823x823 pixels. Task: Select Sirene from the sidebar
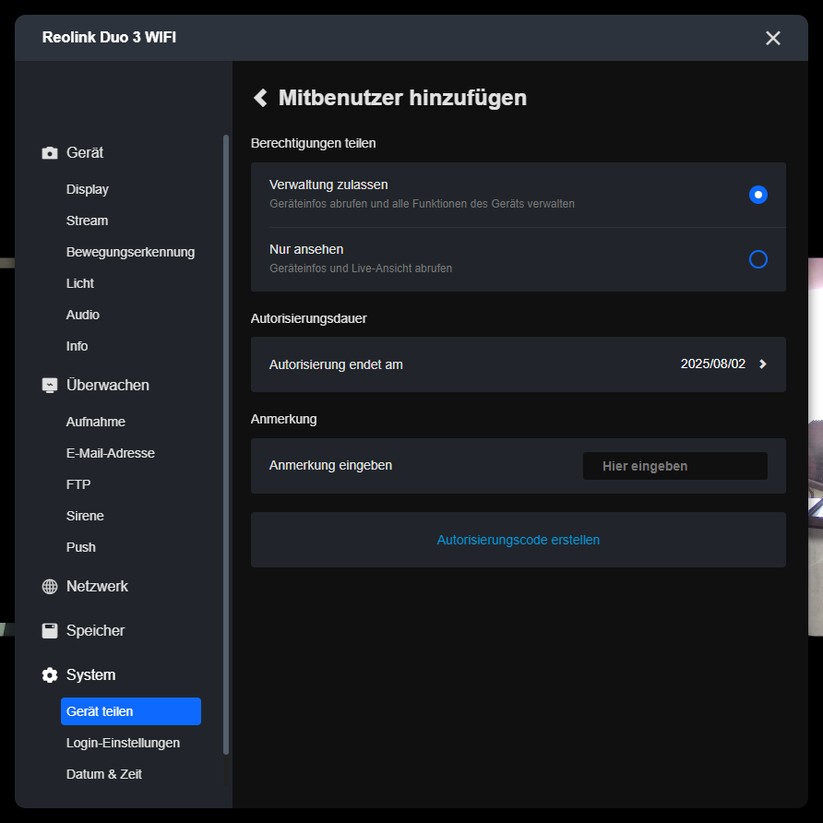84,515
